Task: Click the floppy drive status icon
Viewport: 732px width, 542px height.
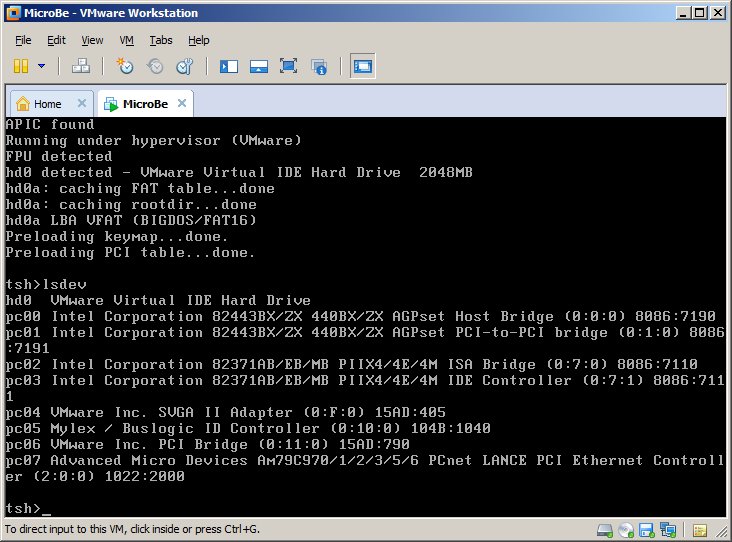Action: (x=647, y=530)
